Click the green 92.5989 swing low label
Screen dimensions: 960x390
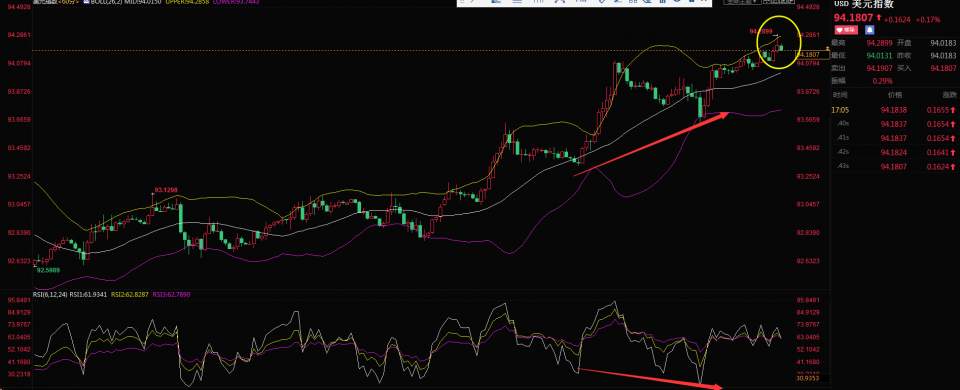coord(47,269)
